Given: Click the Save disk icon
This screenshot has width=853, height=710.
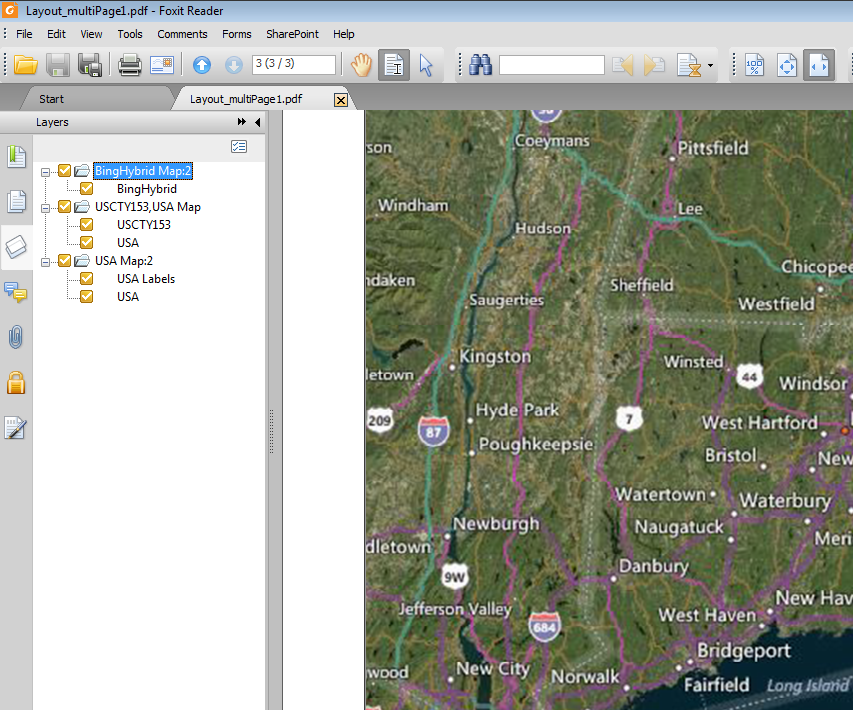Looking at the screenshot, I should [58, 65].
